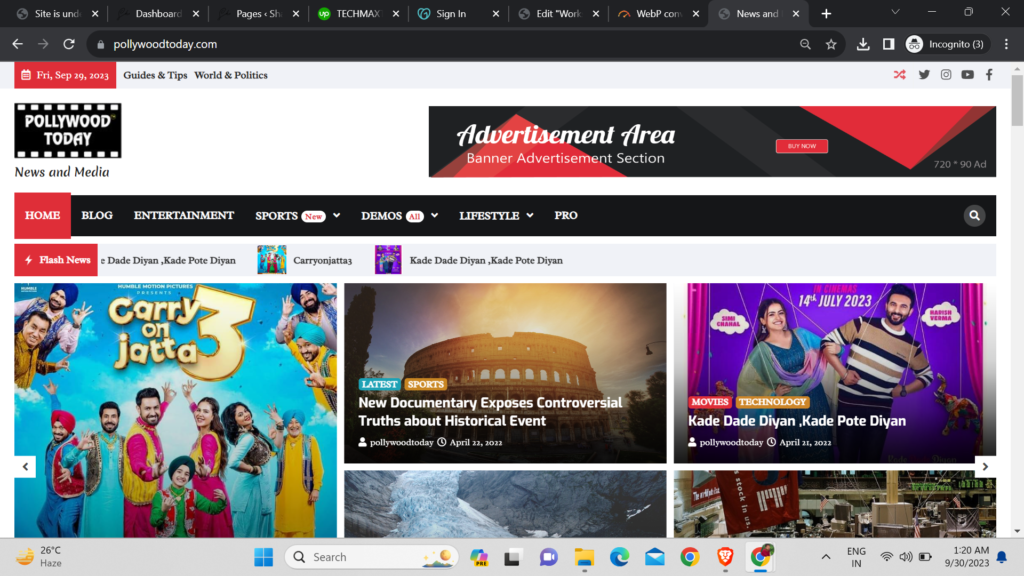Open Guides & Tips link
Image resolution: width=1024 pixels, height=576 pixels.
coord(155,75)
